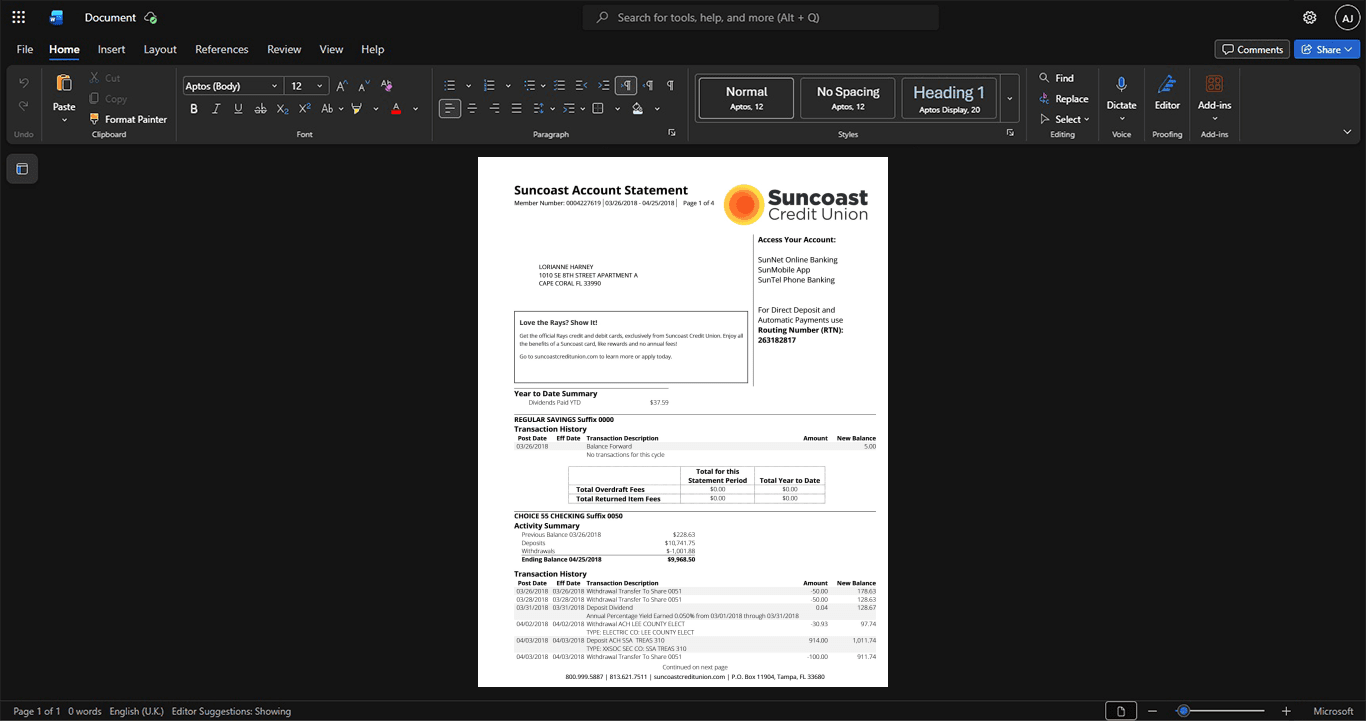Decrease the font size
1366x721 pixels.
click(364, 86)
